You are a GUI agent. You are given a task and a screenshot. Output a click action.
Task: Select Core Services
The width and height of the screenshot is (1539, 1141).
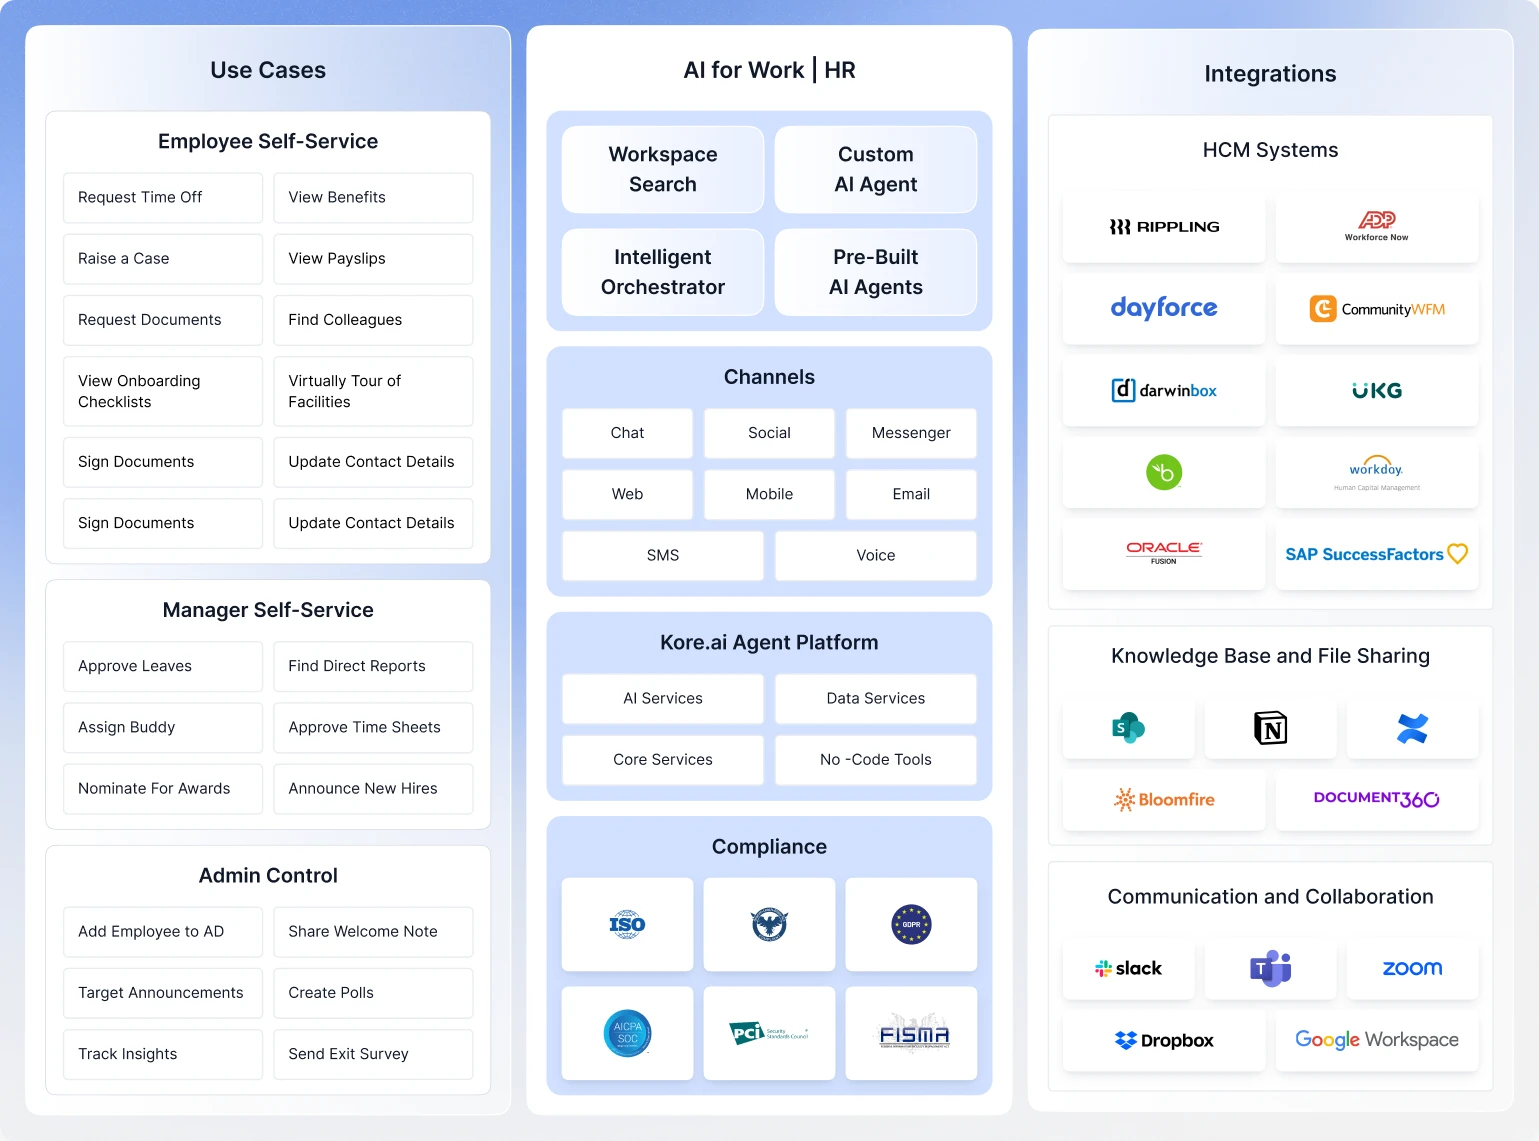pos(663,760)
